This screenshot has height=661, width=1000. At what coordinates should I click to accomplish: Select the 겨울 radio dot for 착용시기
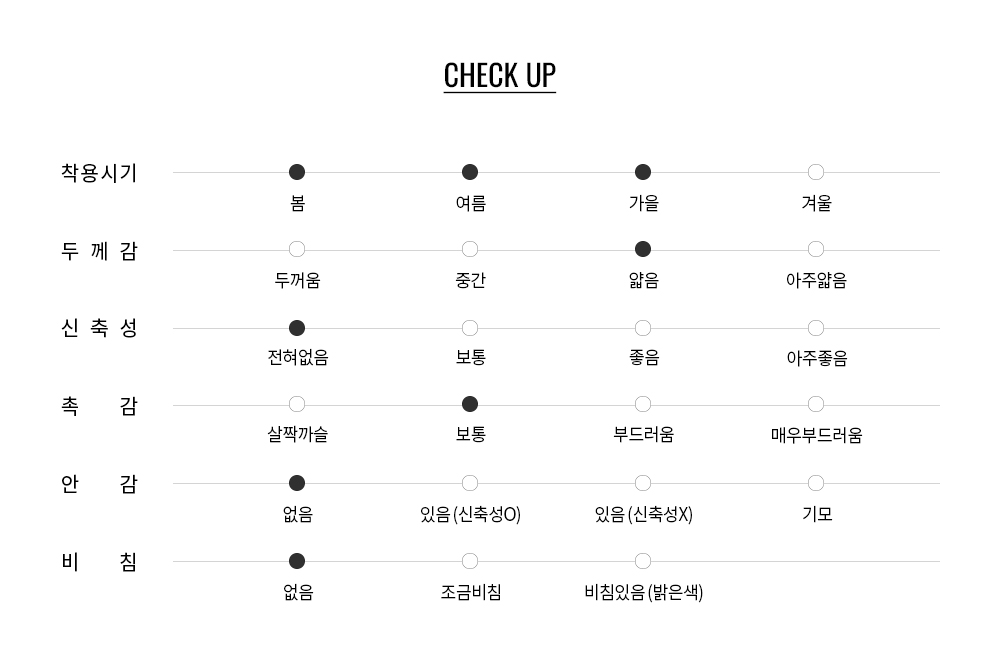pyautogui.click(x=816, y=172)
